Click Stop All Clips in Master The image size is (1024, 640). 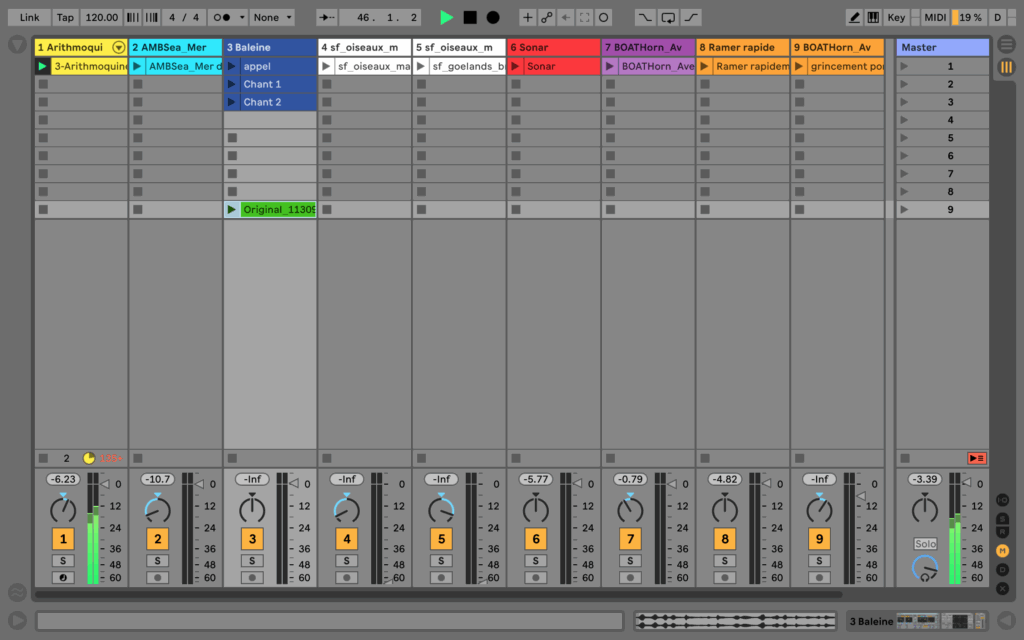pos(976,458)
